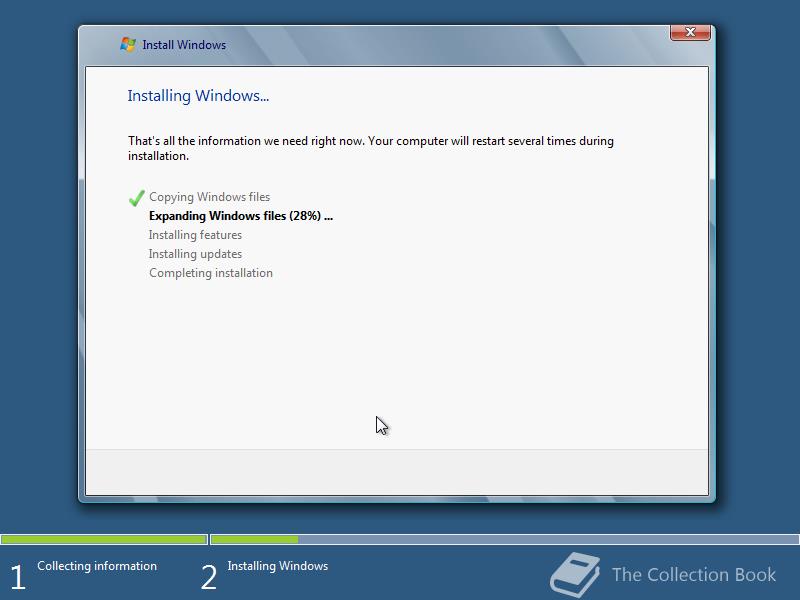Click the 'Installing Windows' stage label at bottom

[x=278, y=566]
